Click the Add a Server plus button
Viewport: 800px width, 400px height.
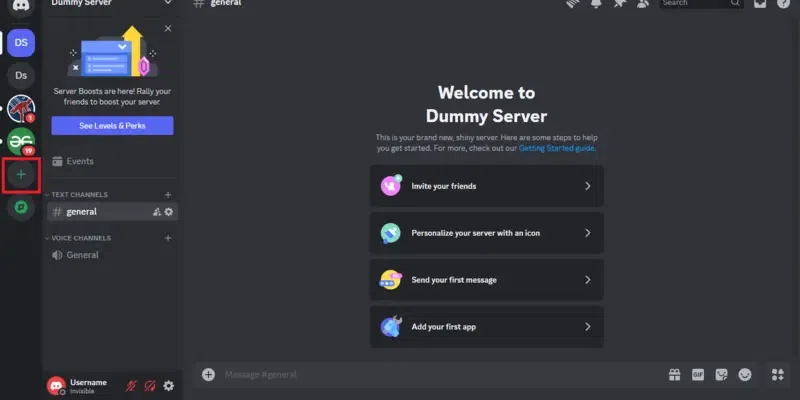[x=21, y=174]
